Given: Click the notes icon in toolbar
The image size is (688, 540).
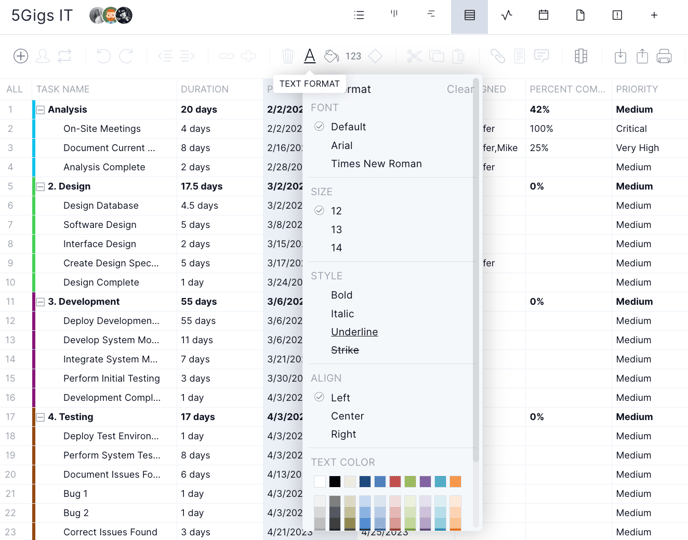Looking at the screenshot, I should click(520, 56).
